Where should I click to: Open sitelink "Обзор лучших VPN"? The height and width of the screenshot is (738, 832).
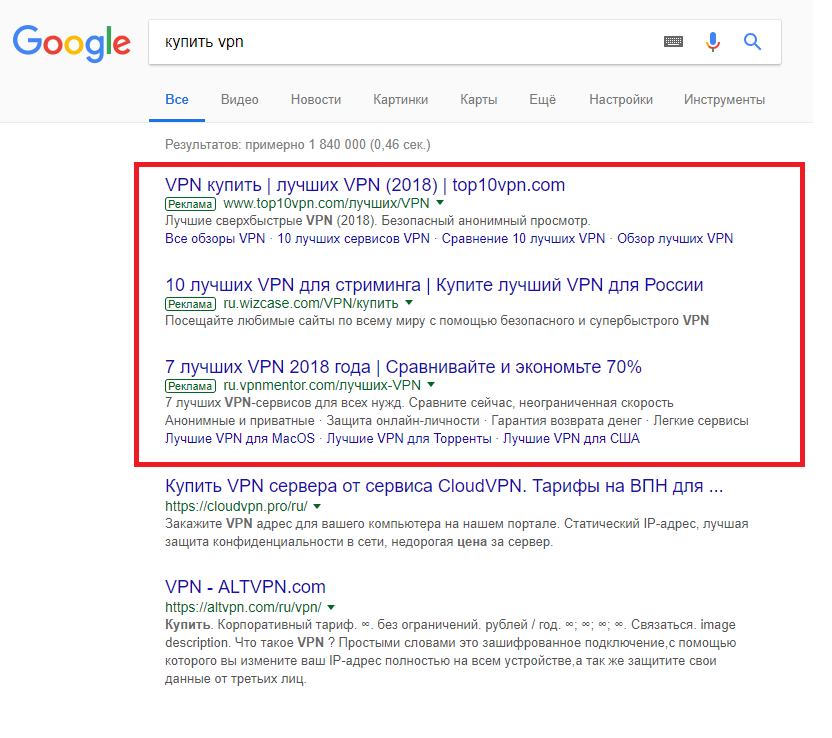pos(675,239)
